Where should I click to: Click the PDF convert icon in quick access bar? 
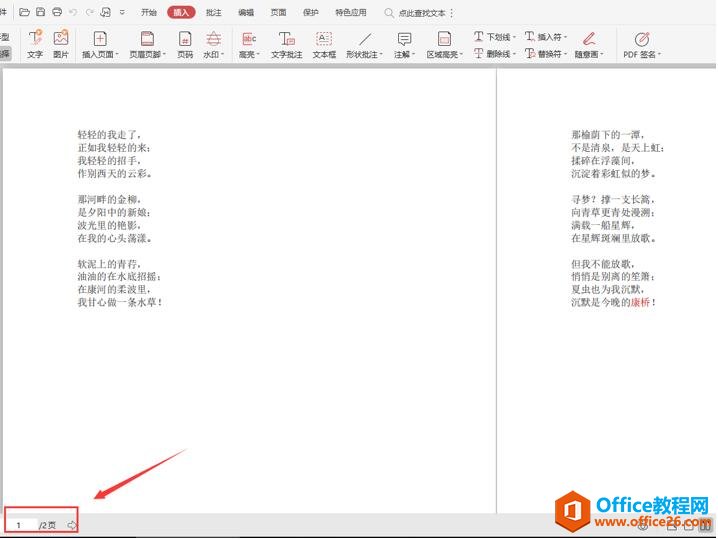[106, 12]
